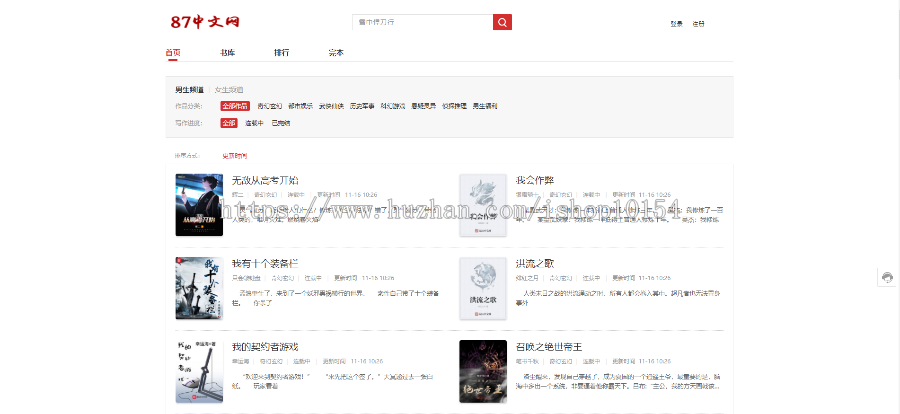This screenshot has width=900, height=414.
Task: Click the 注册 link in the header
Action: coord(699,24)
